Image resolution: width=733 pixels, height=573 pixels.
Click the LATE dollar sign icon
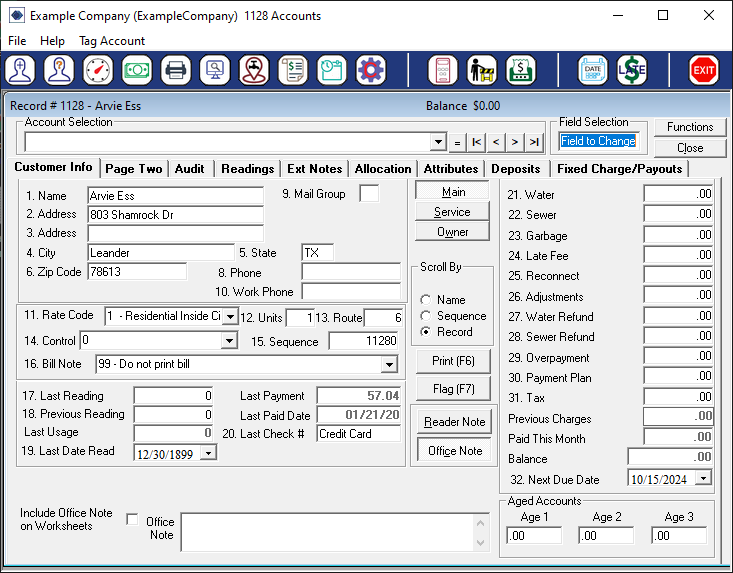(632, 71)
